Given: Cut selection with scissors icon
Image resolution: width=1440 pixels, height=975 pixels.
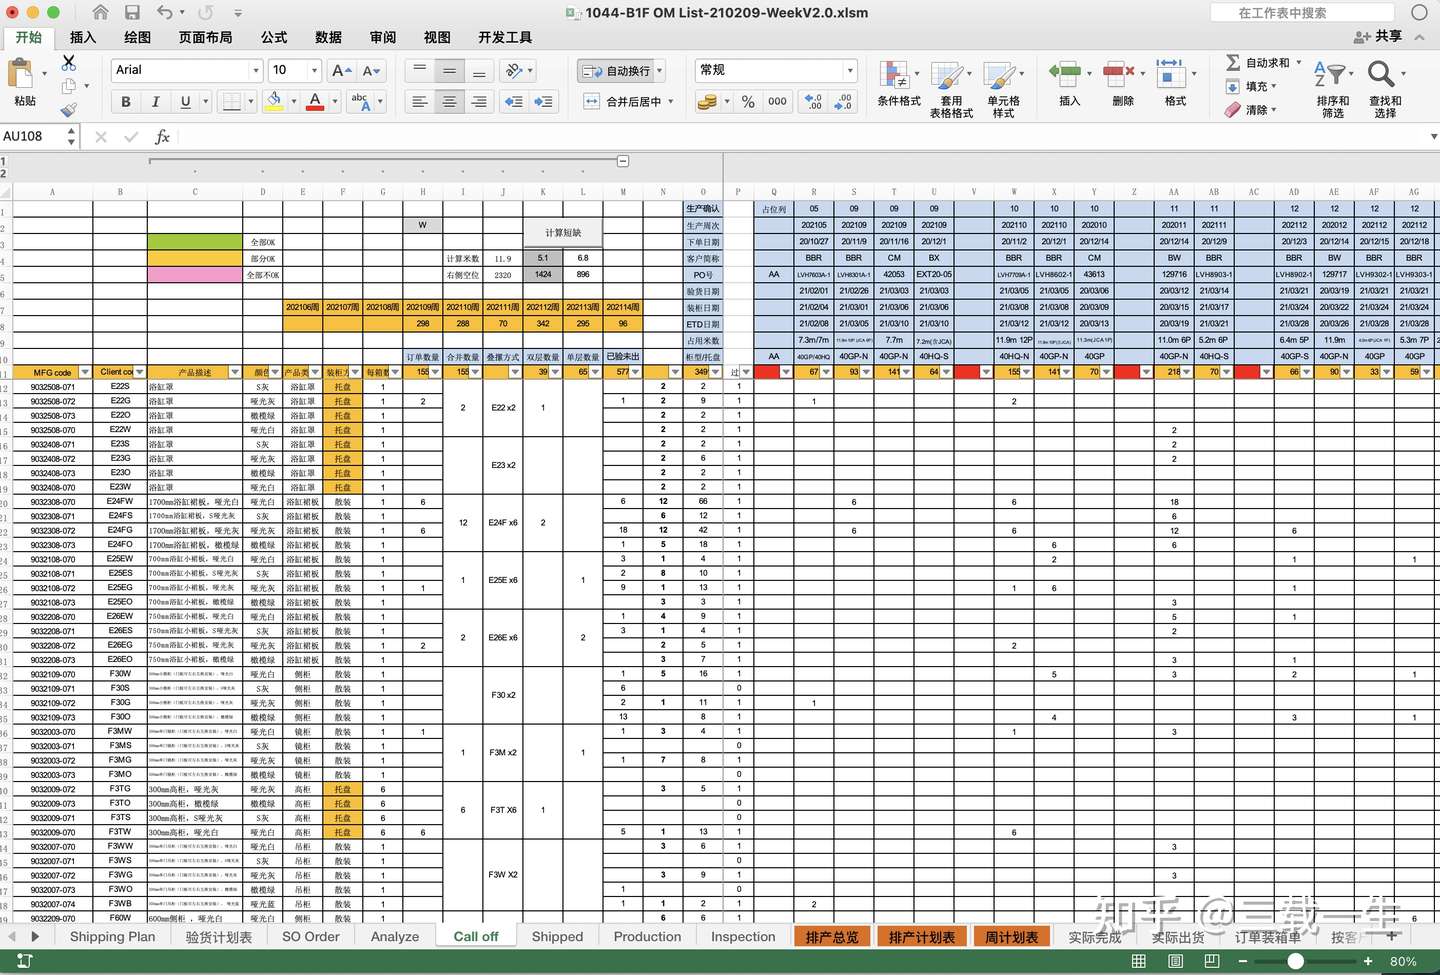Looking at the screenshot, I should pyautogui.click(x=69, y=62).
